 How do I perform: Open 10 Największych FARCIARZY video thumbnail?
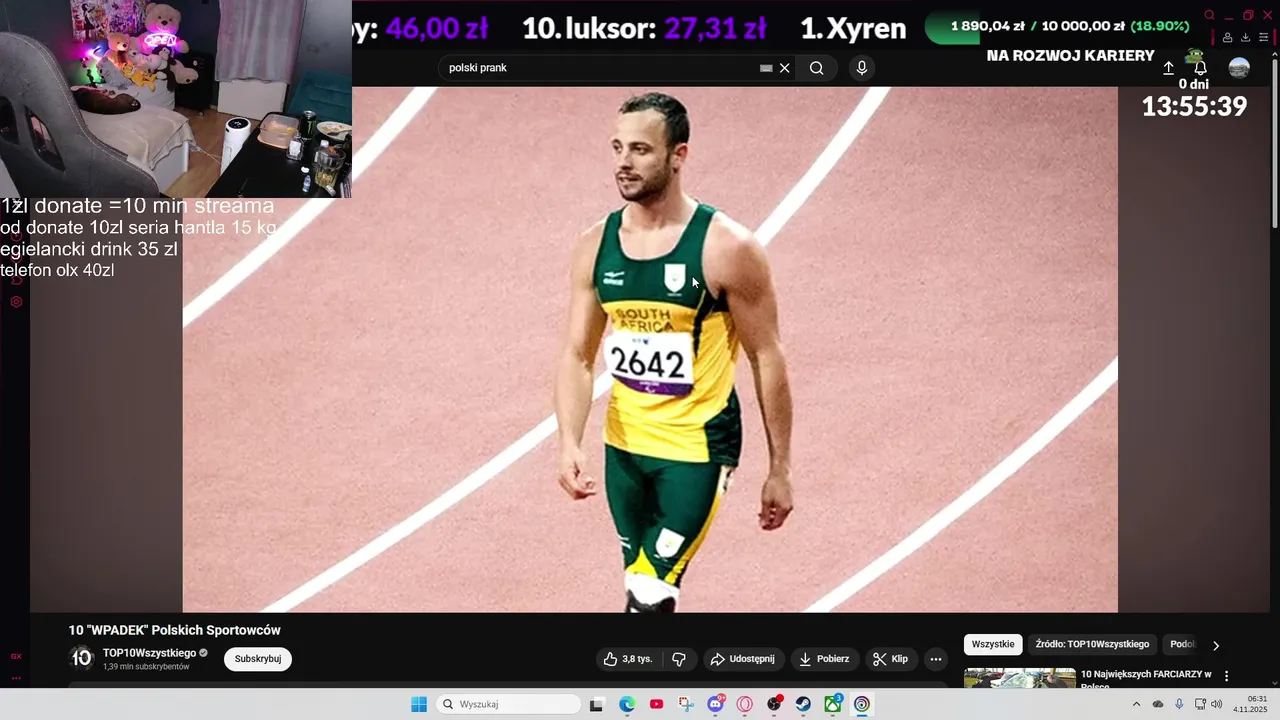pyautogui.click(x=1020, y=678)
